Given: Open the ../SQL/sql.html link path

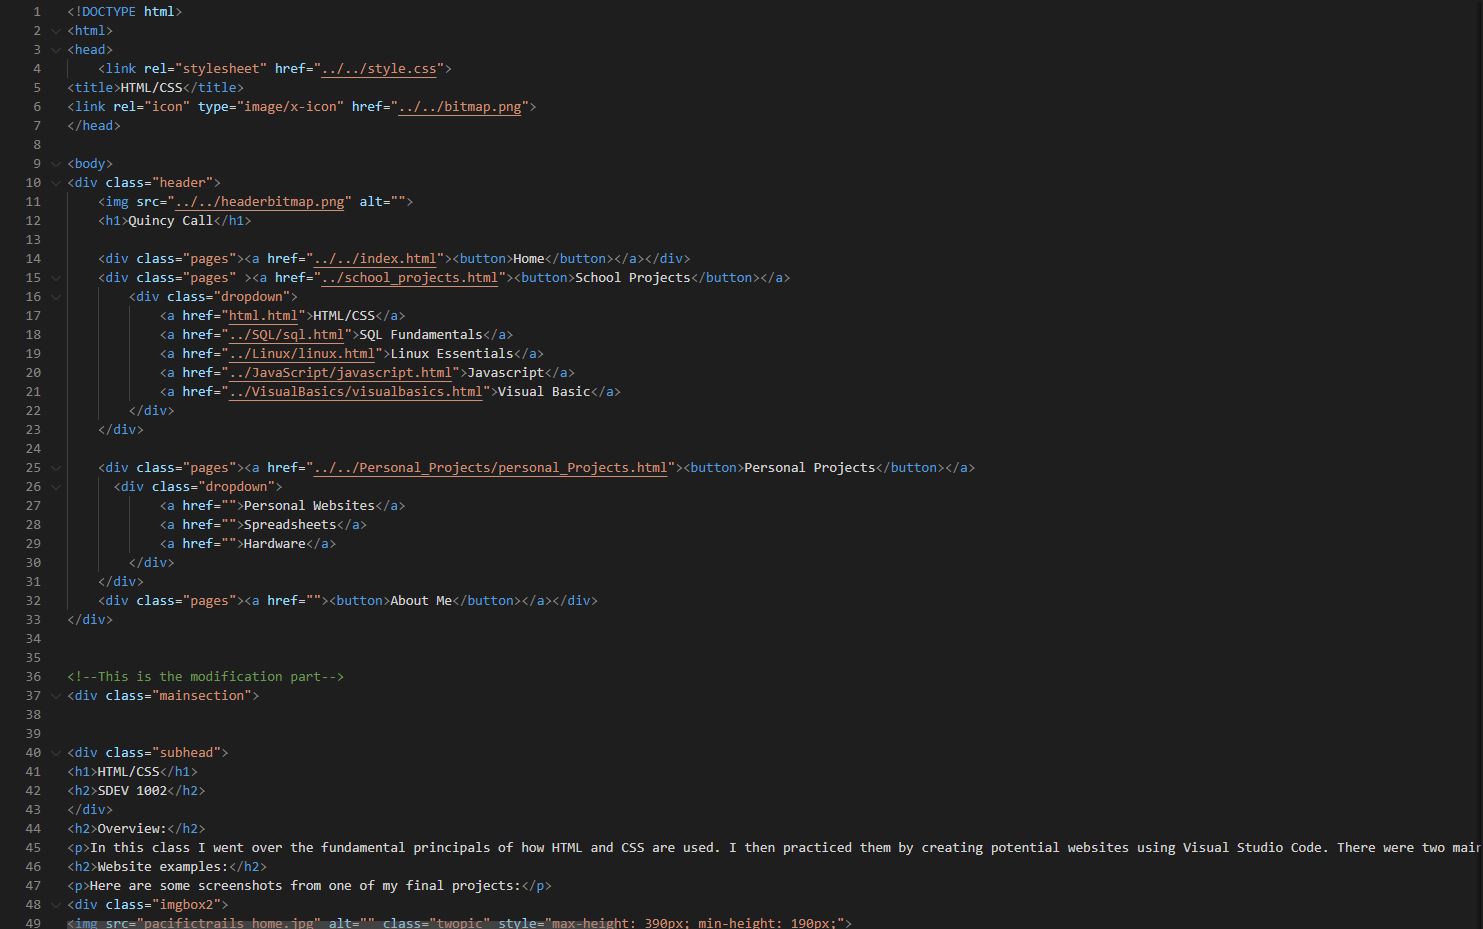Looking at the screenshot, I should tap(286, 335).
